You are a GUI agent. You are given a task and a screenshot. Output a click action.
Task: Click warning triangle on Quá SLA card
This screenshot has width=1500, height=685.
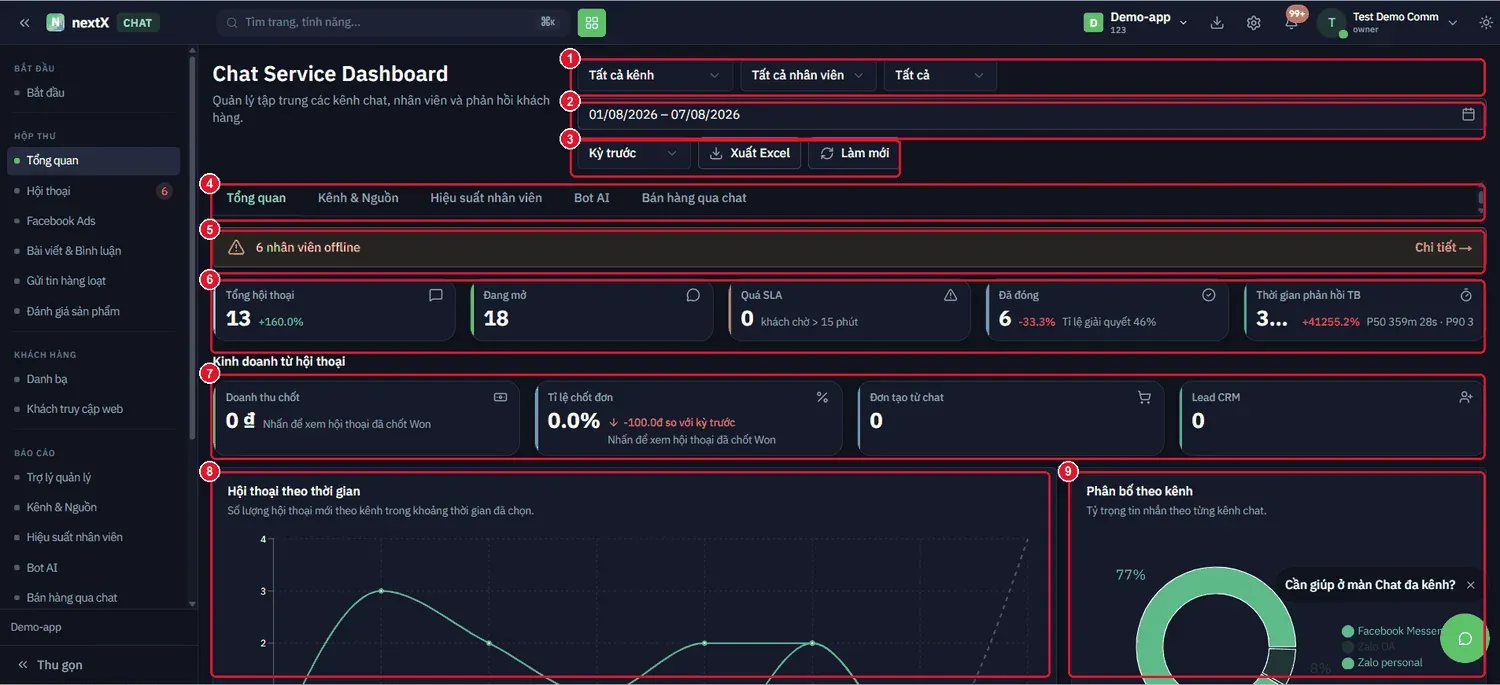(950, 295)
